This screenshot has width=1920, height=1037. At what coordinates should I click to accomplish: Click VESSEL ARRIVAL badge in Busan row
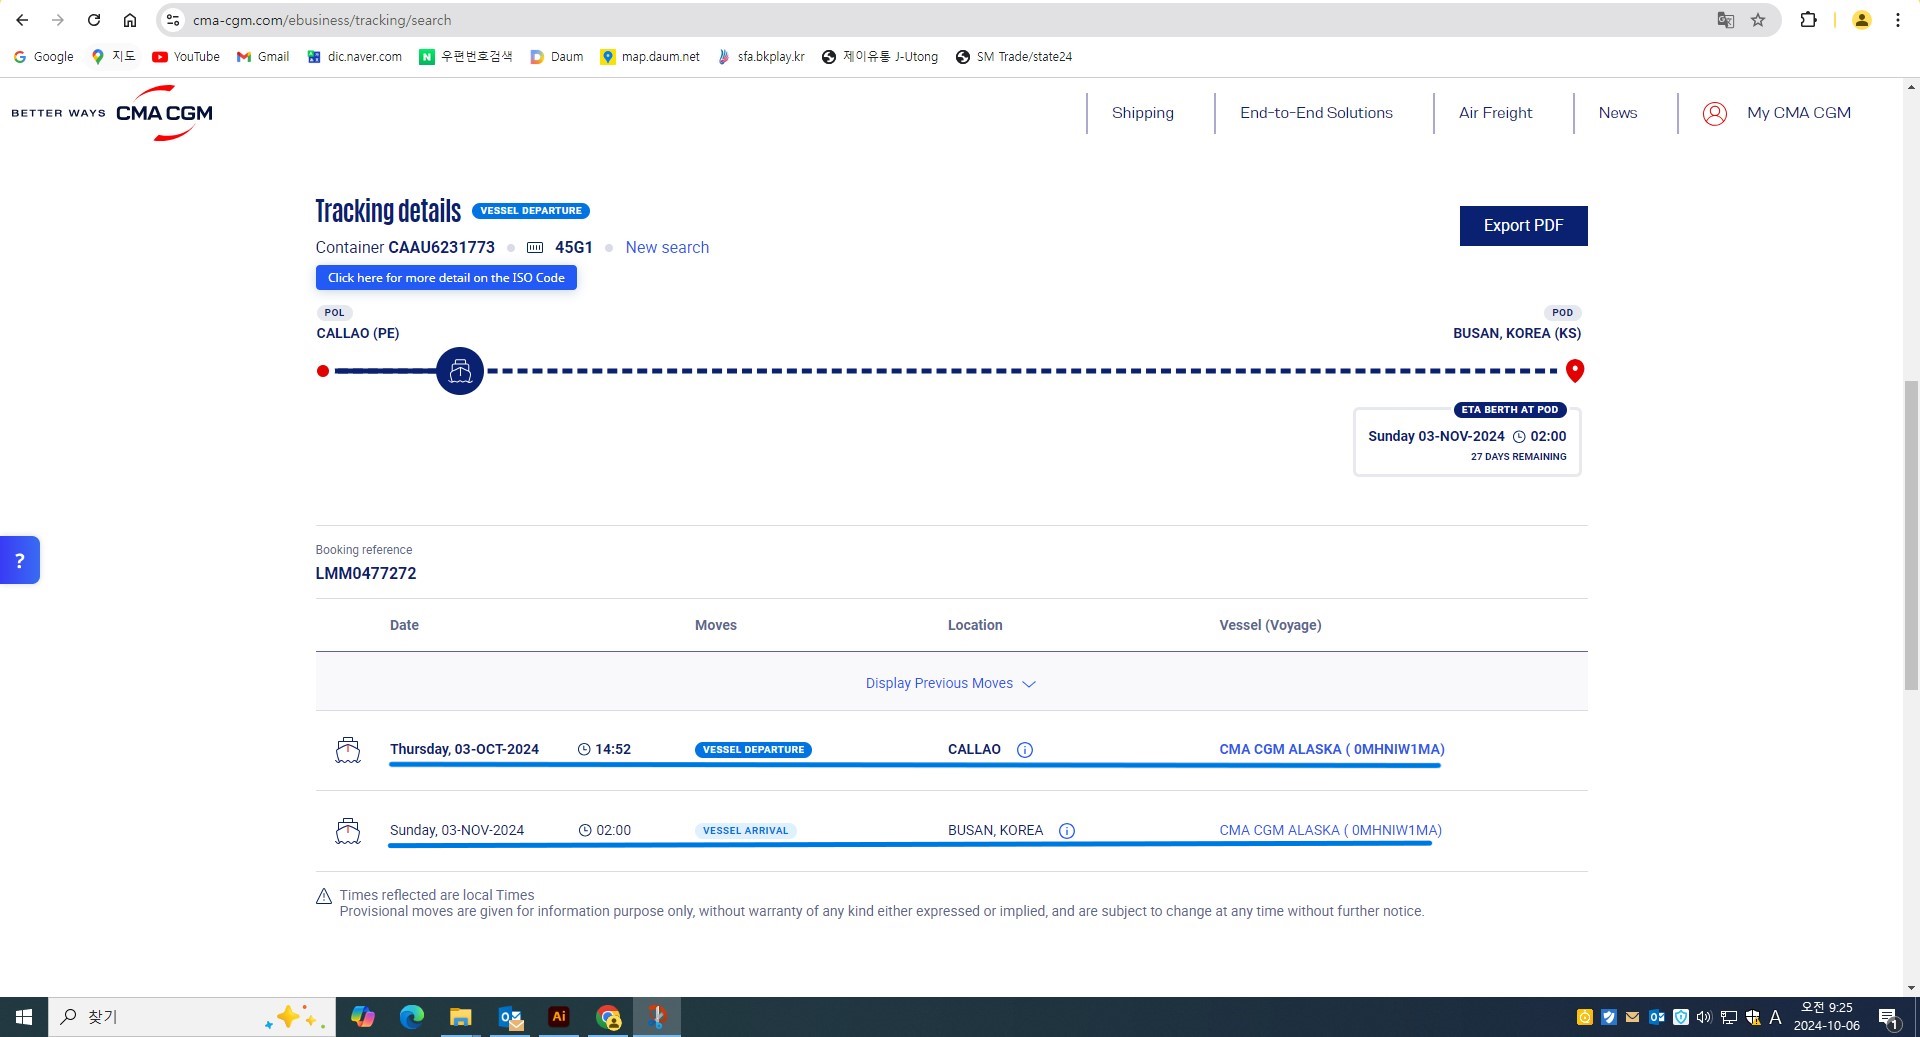click(x=745, y=831)
